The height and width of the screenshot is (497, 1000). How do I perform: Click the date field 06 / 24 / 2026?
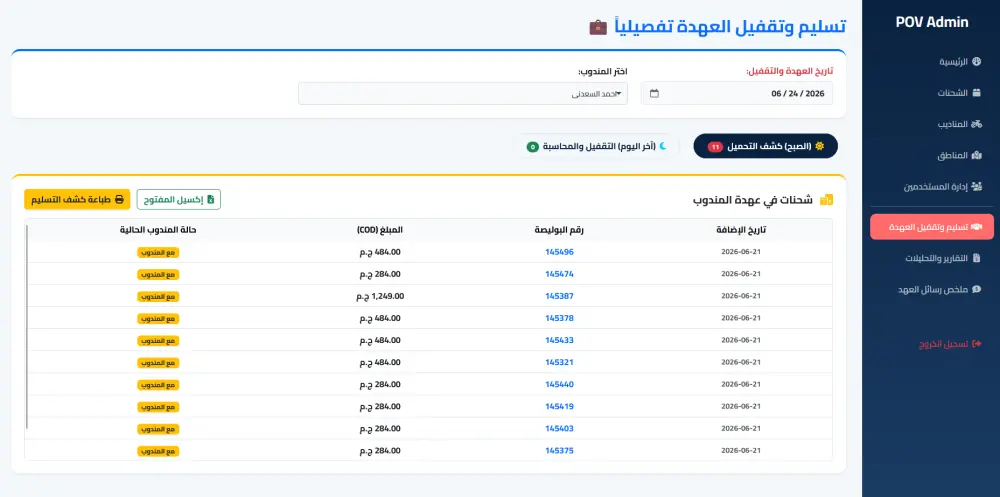[737, 93]
